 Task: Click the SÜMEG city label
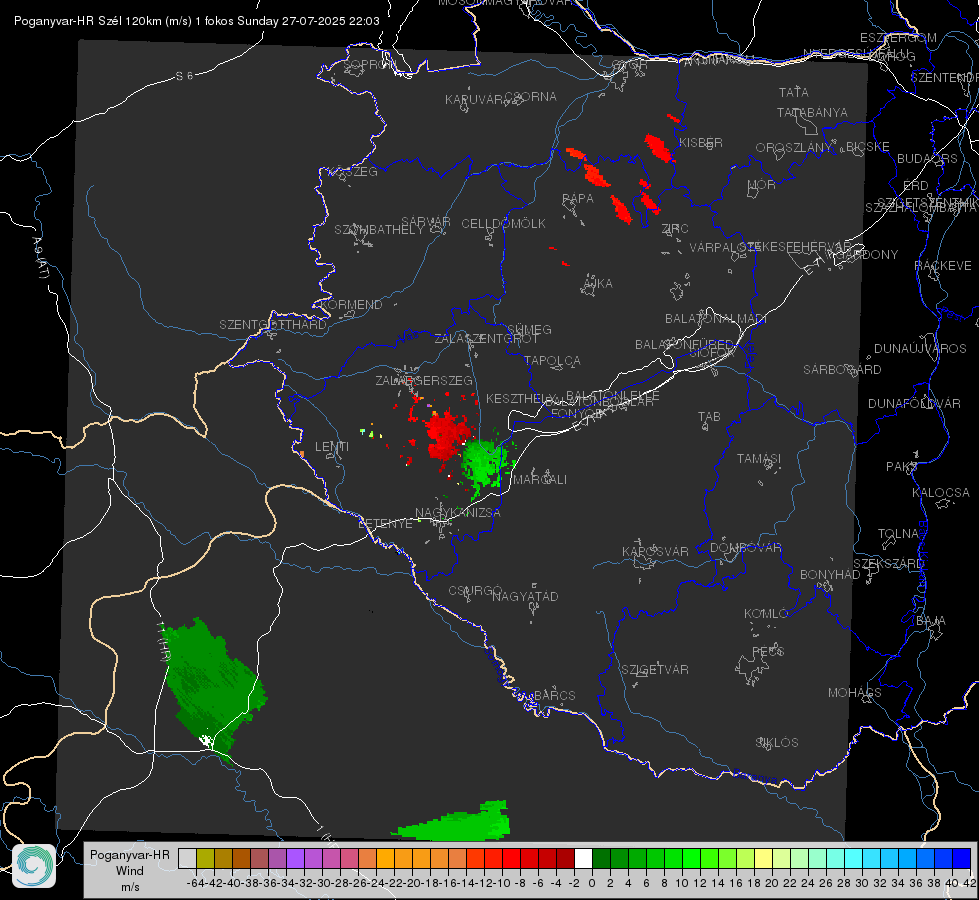(x=529, y=329)
